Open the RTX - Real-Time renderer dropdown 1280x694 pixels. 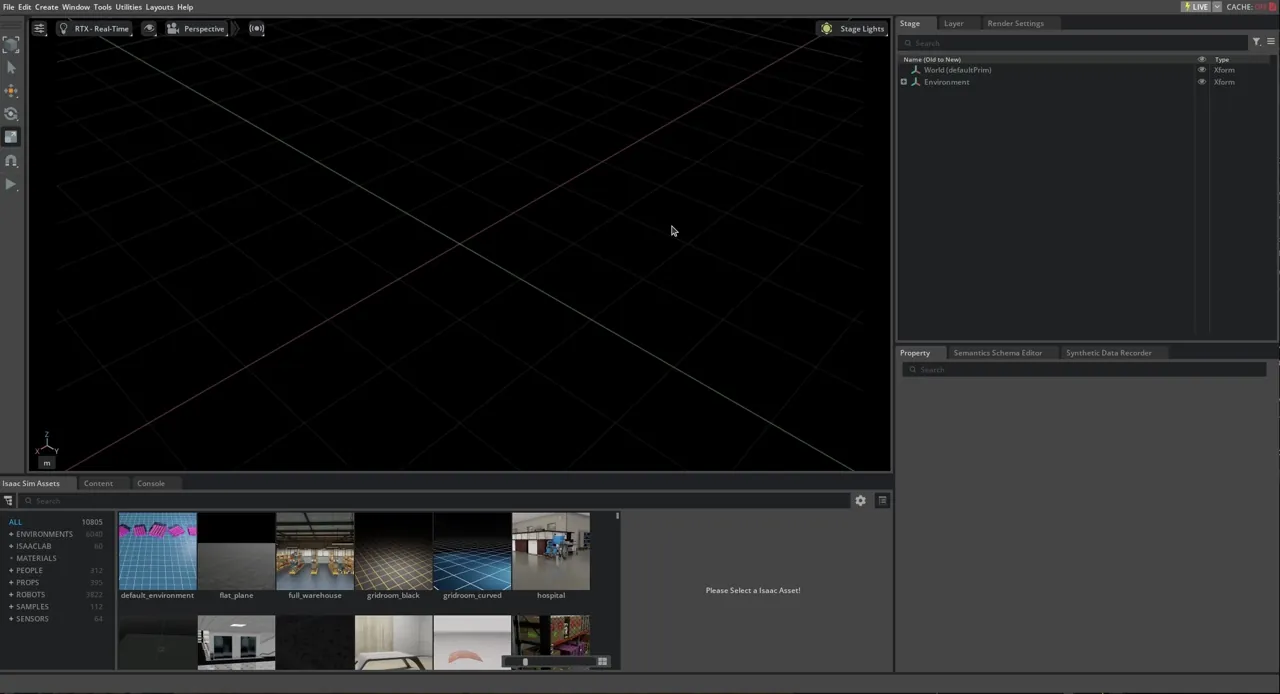(x=101, y=28)
